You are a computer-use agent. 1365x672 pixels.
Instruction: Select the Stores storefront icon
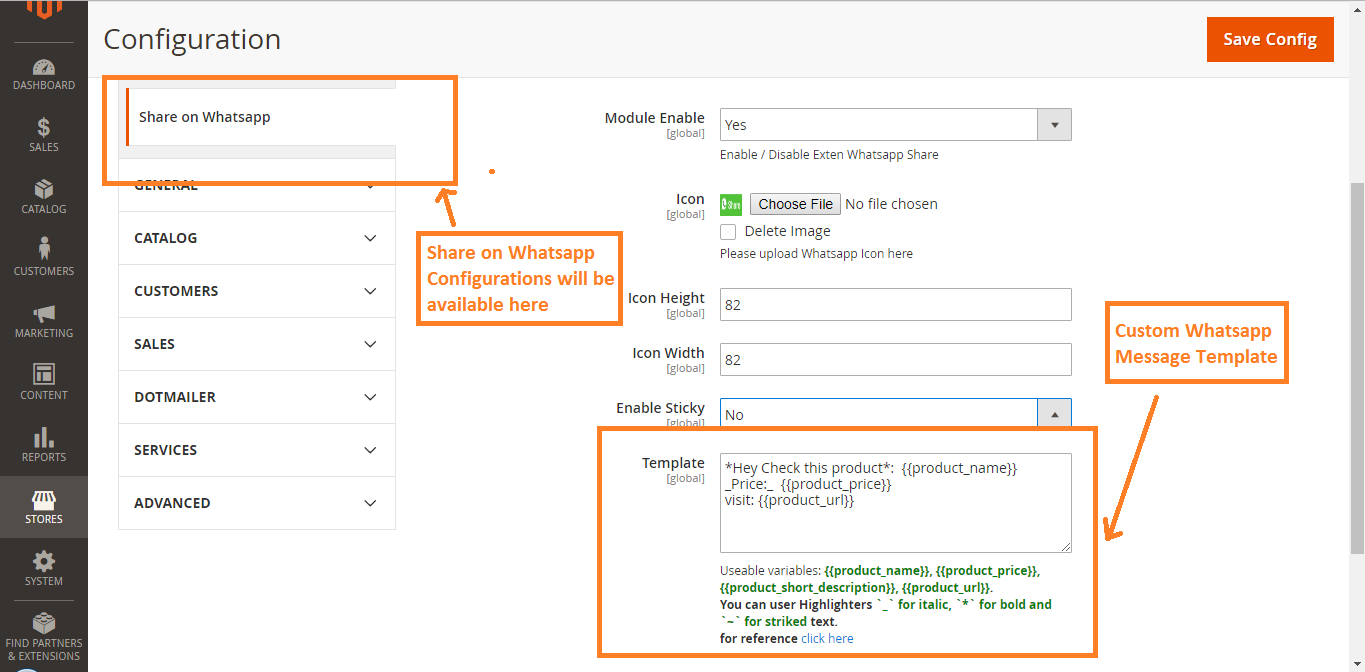click(44, 499)
